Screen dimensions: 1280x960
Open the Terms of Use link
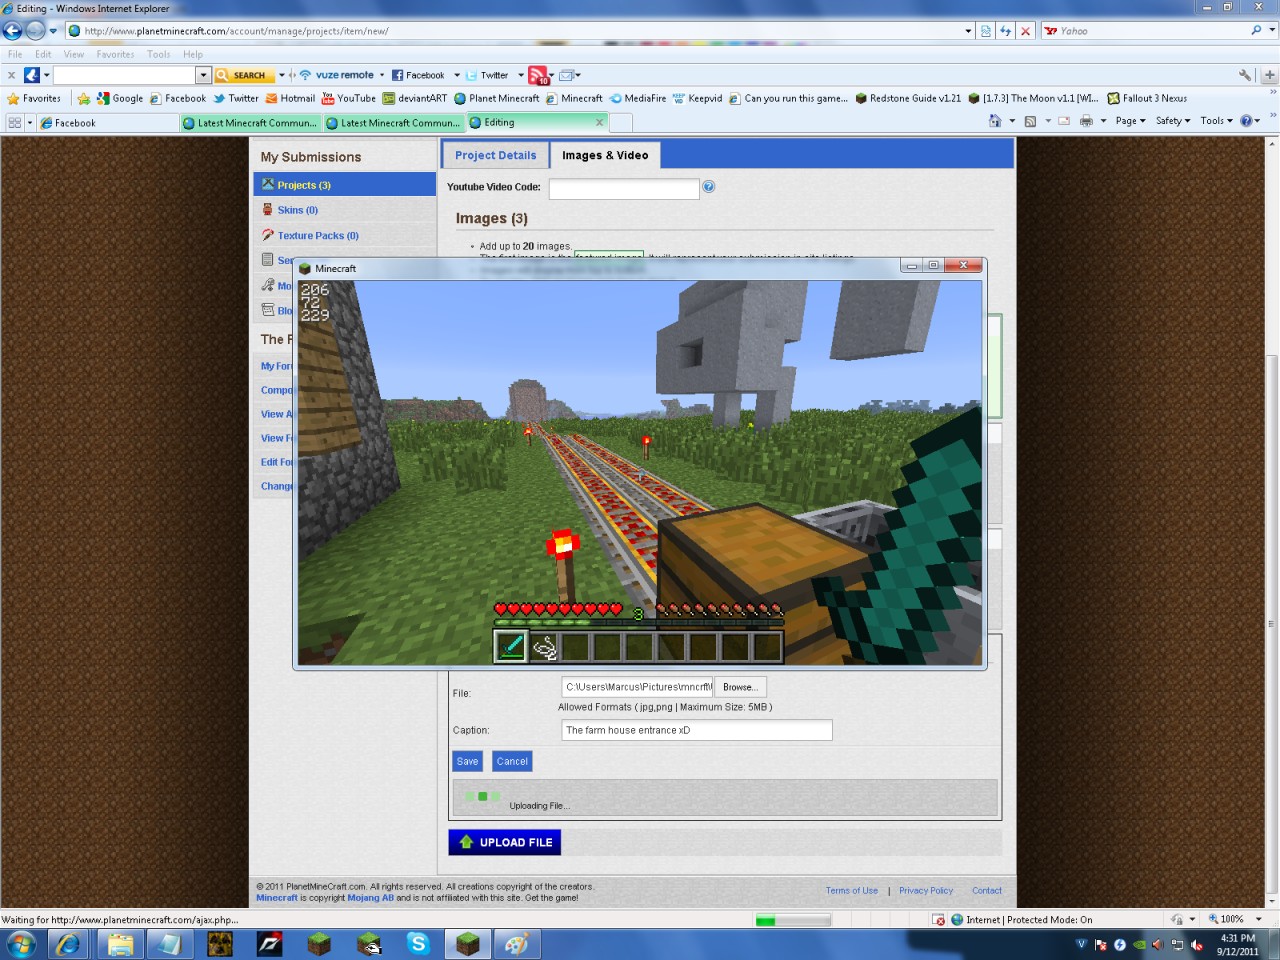851,890
